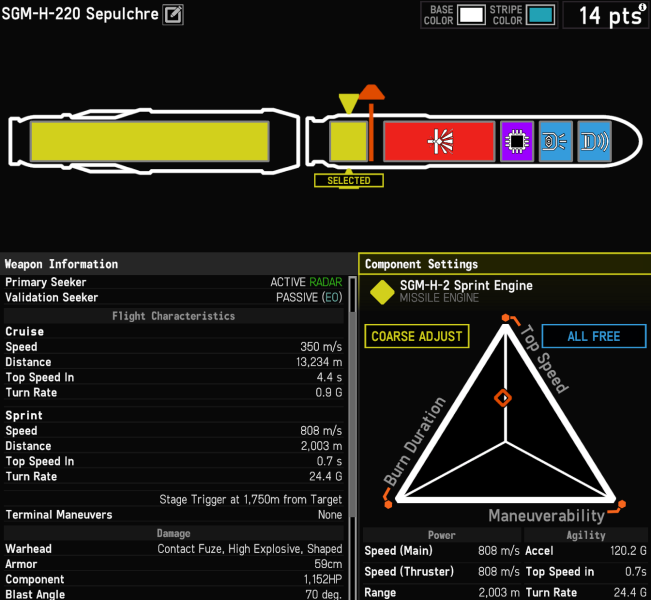The width and height of the screenshot is (651, 600).
Task: Click the Warhead Contact Fuze description
Action: (250, 549)
